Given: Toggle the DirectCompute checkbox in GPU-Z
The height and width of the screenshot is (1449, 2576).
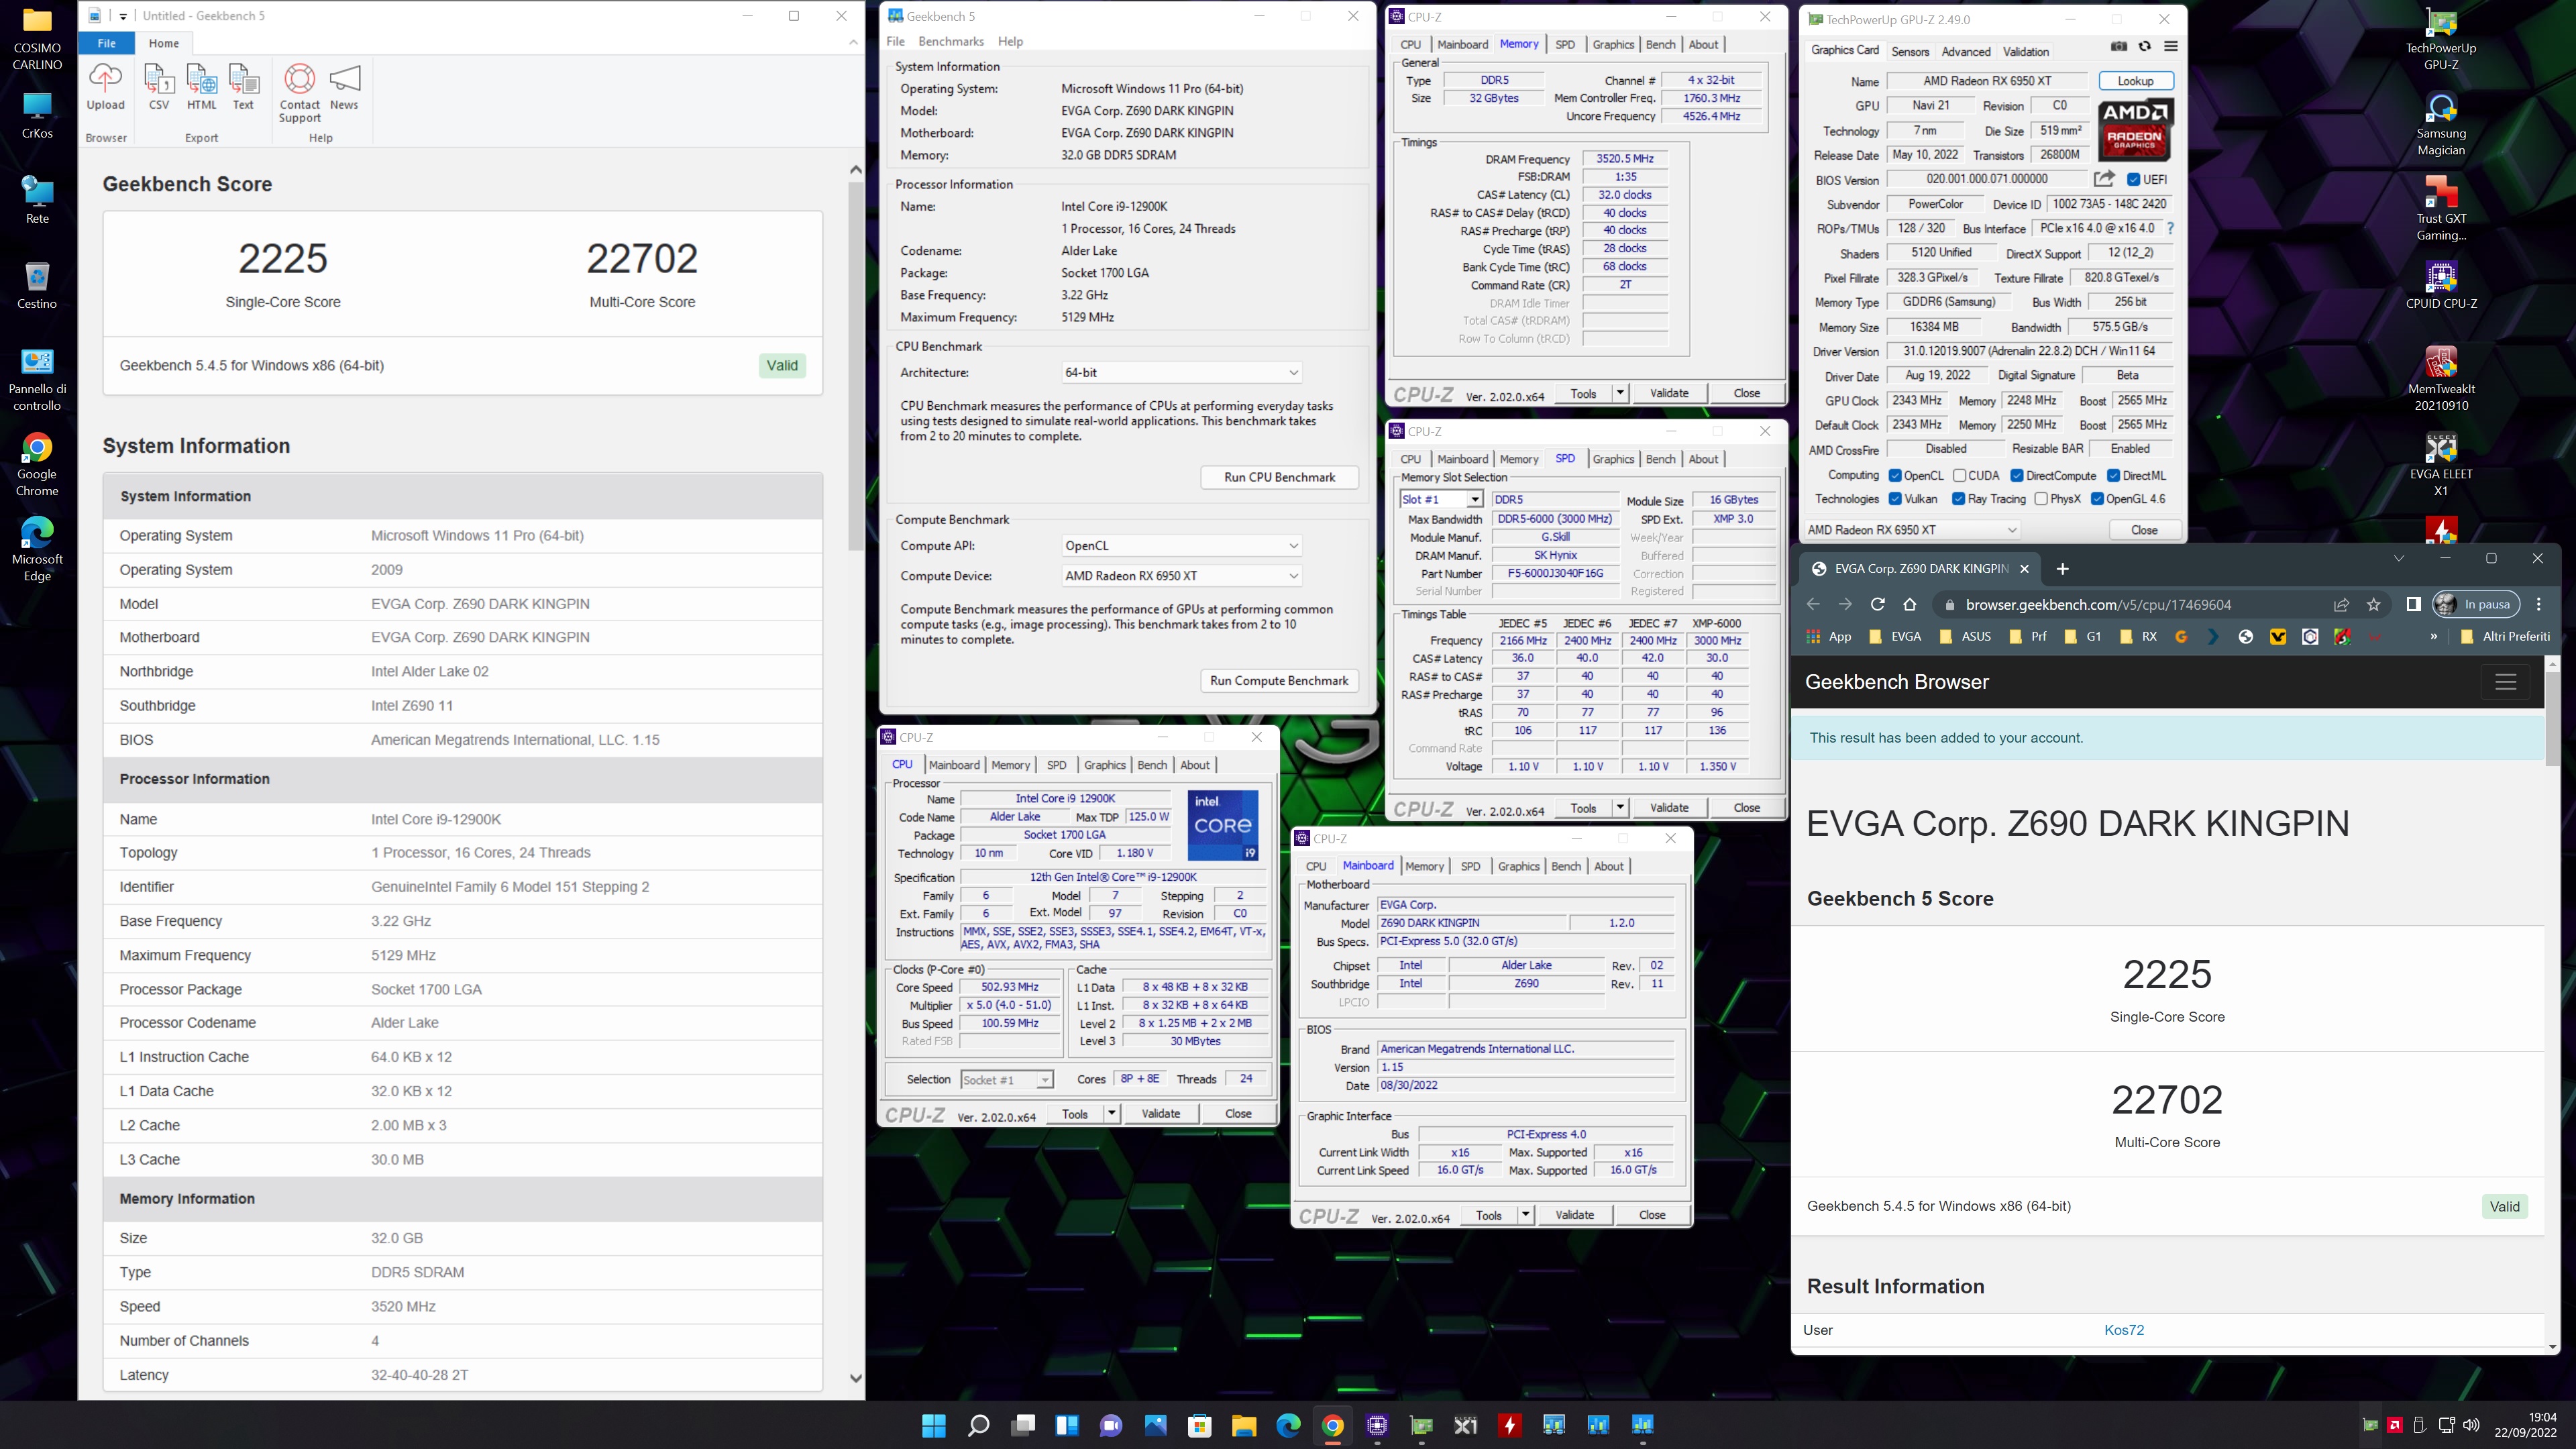Looking at the screenshot, I should point(2017,476).
